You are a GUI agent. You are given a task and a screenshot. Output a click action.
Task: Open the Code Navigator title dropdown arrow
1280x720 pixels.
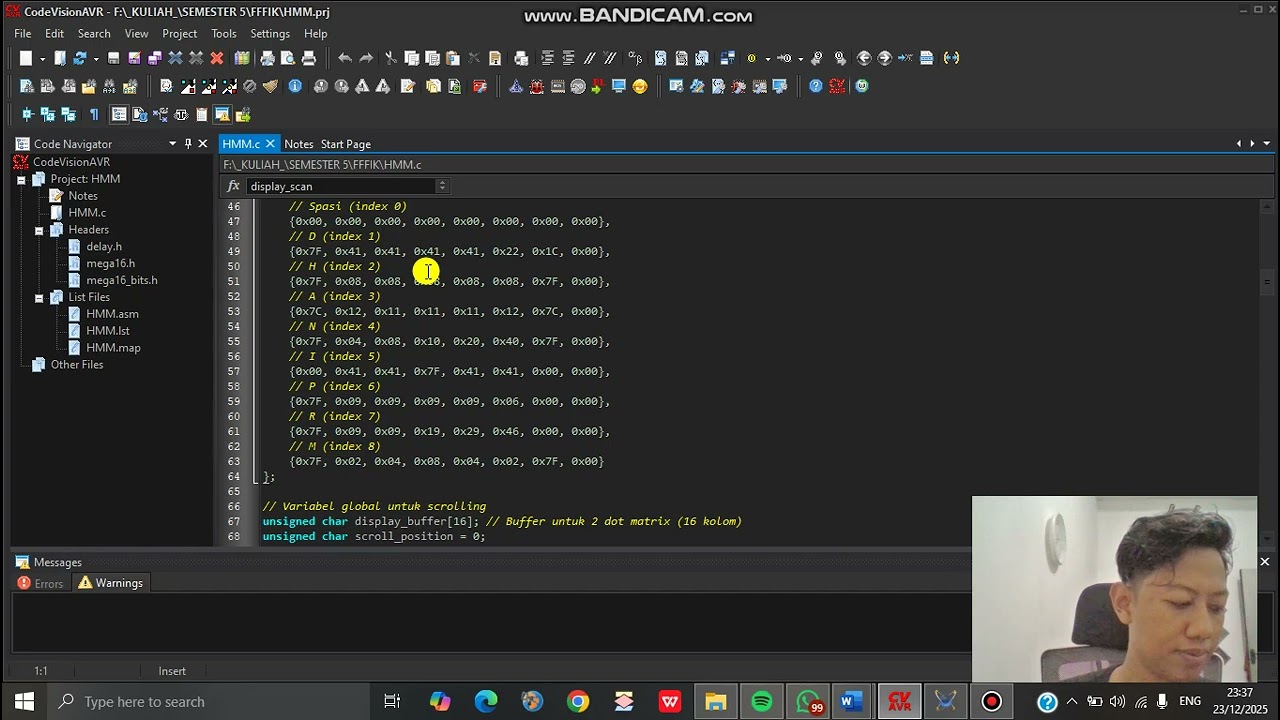point(172,144)
